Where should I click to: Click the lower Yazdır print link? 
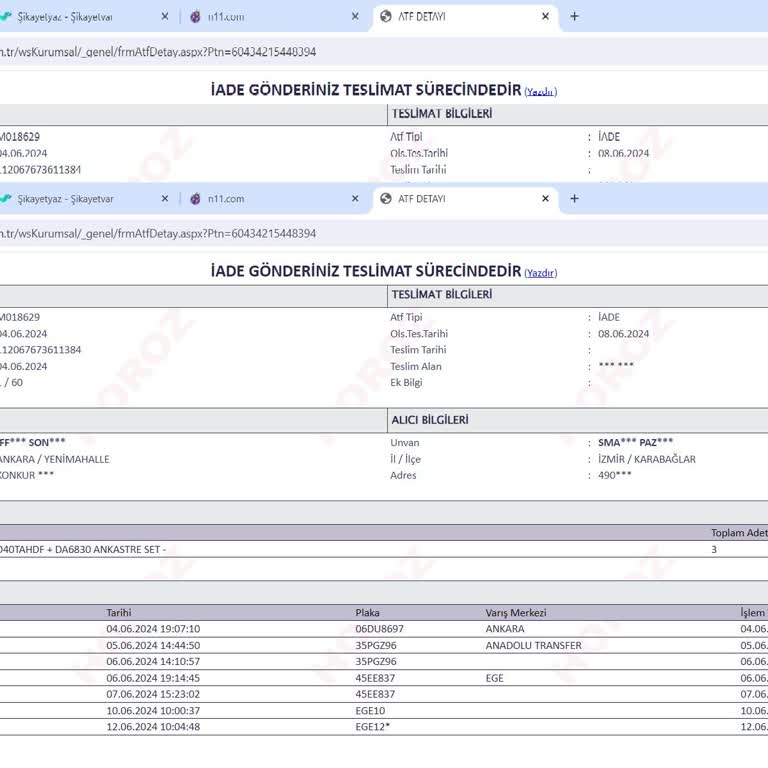[541, 273]
